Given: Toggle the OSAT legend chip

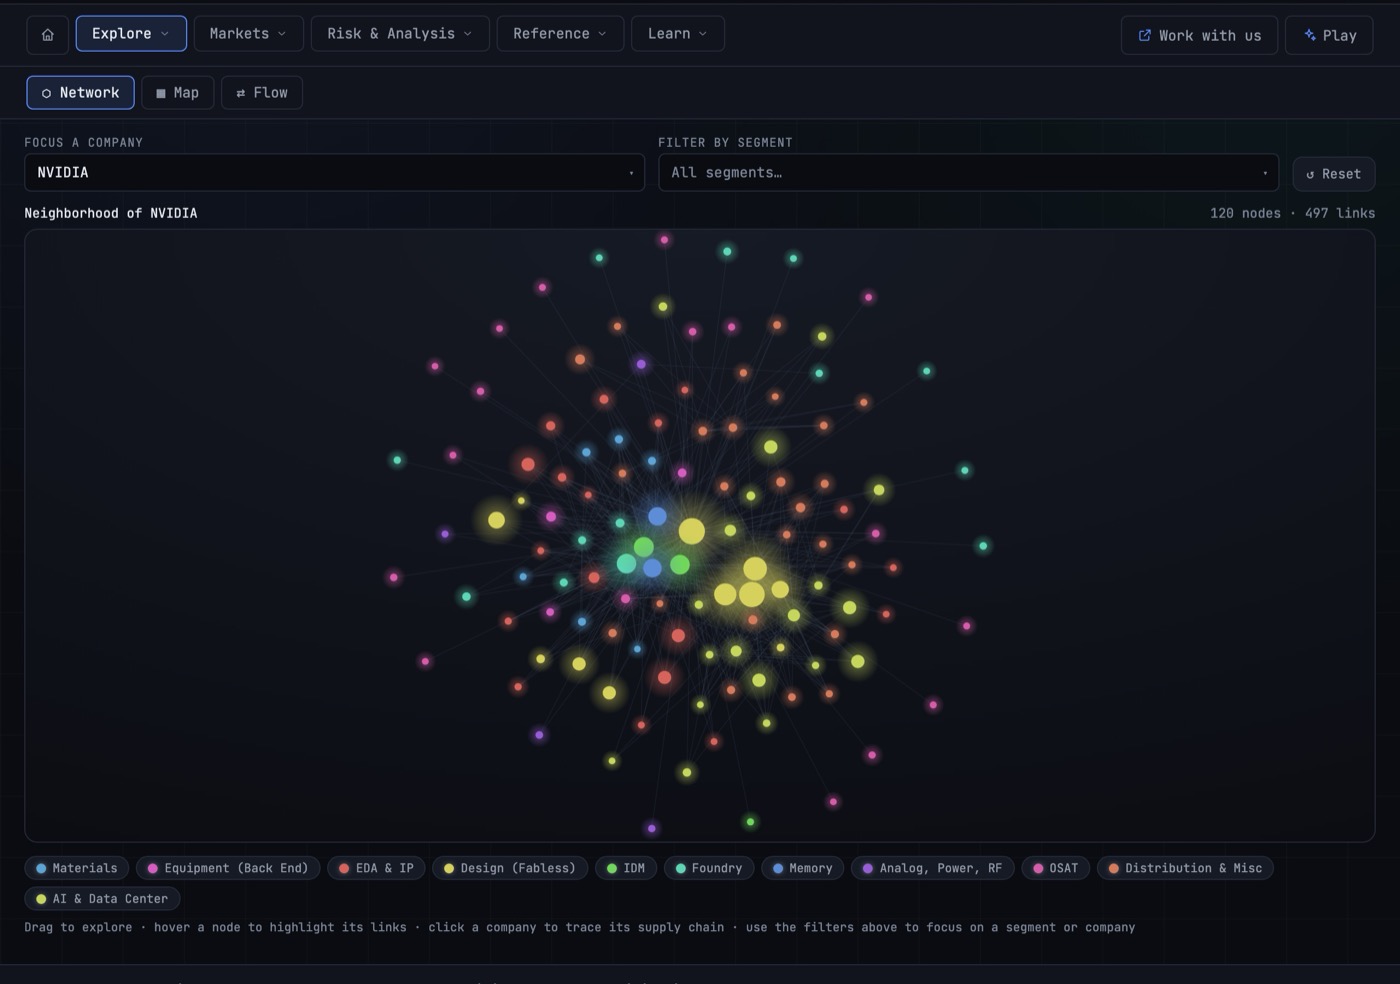Looking at the screenshot, I should [x=1056, y=868].
